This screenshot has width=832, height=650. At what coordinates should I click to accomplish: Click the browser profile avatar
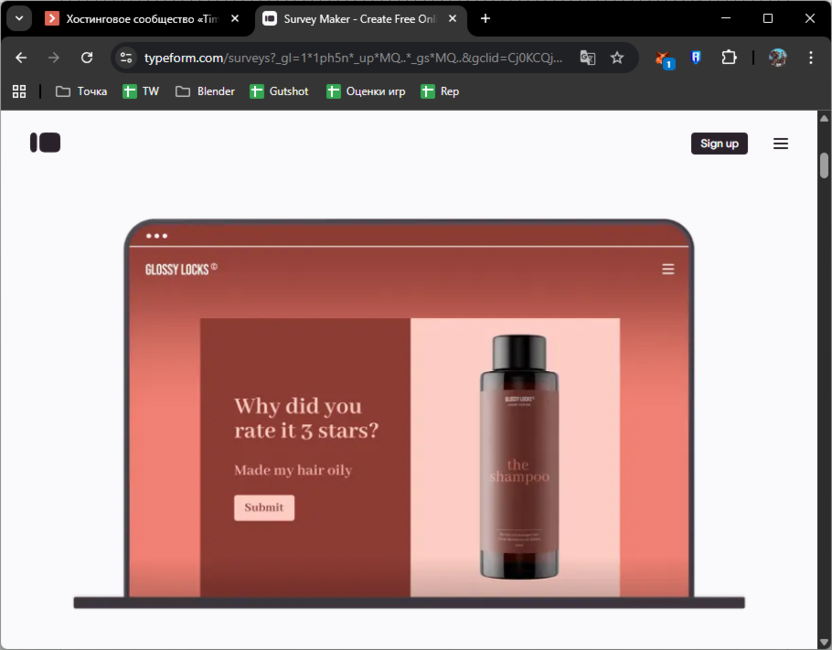pos(777,58)
